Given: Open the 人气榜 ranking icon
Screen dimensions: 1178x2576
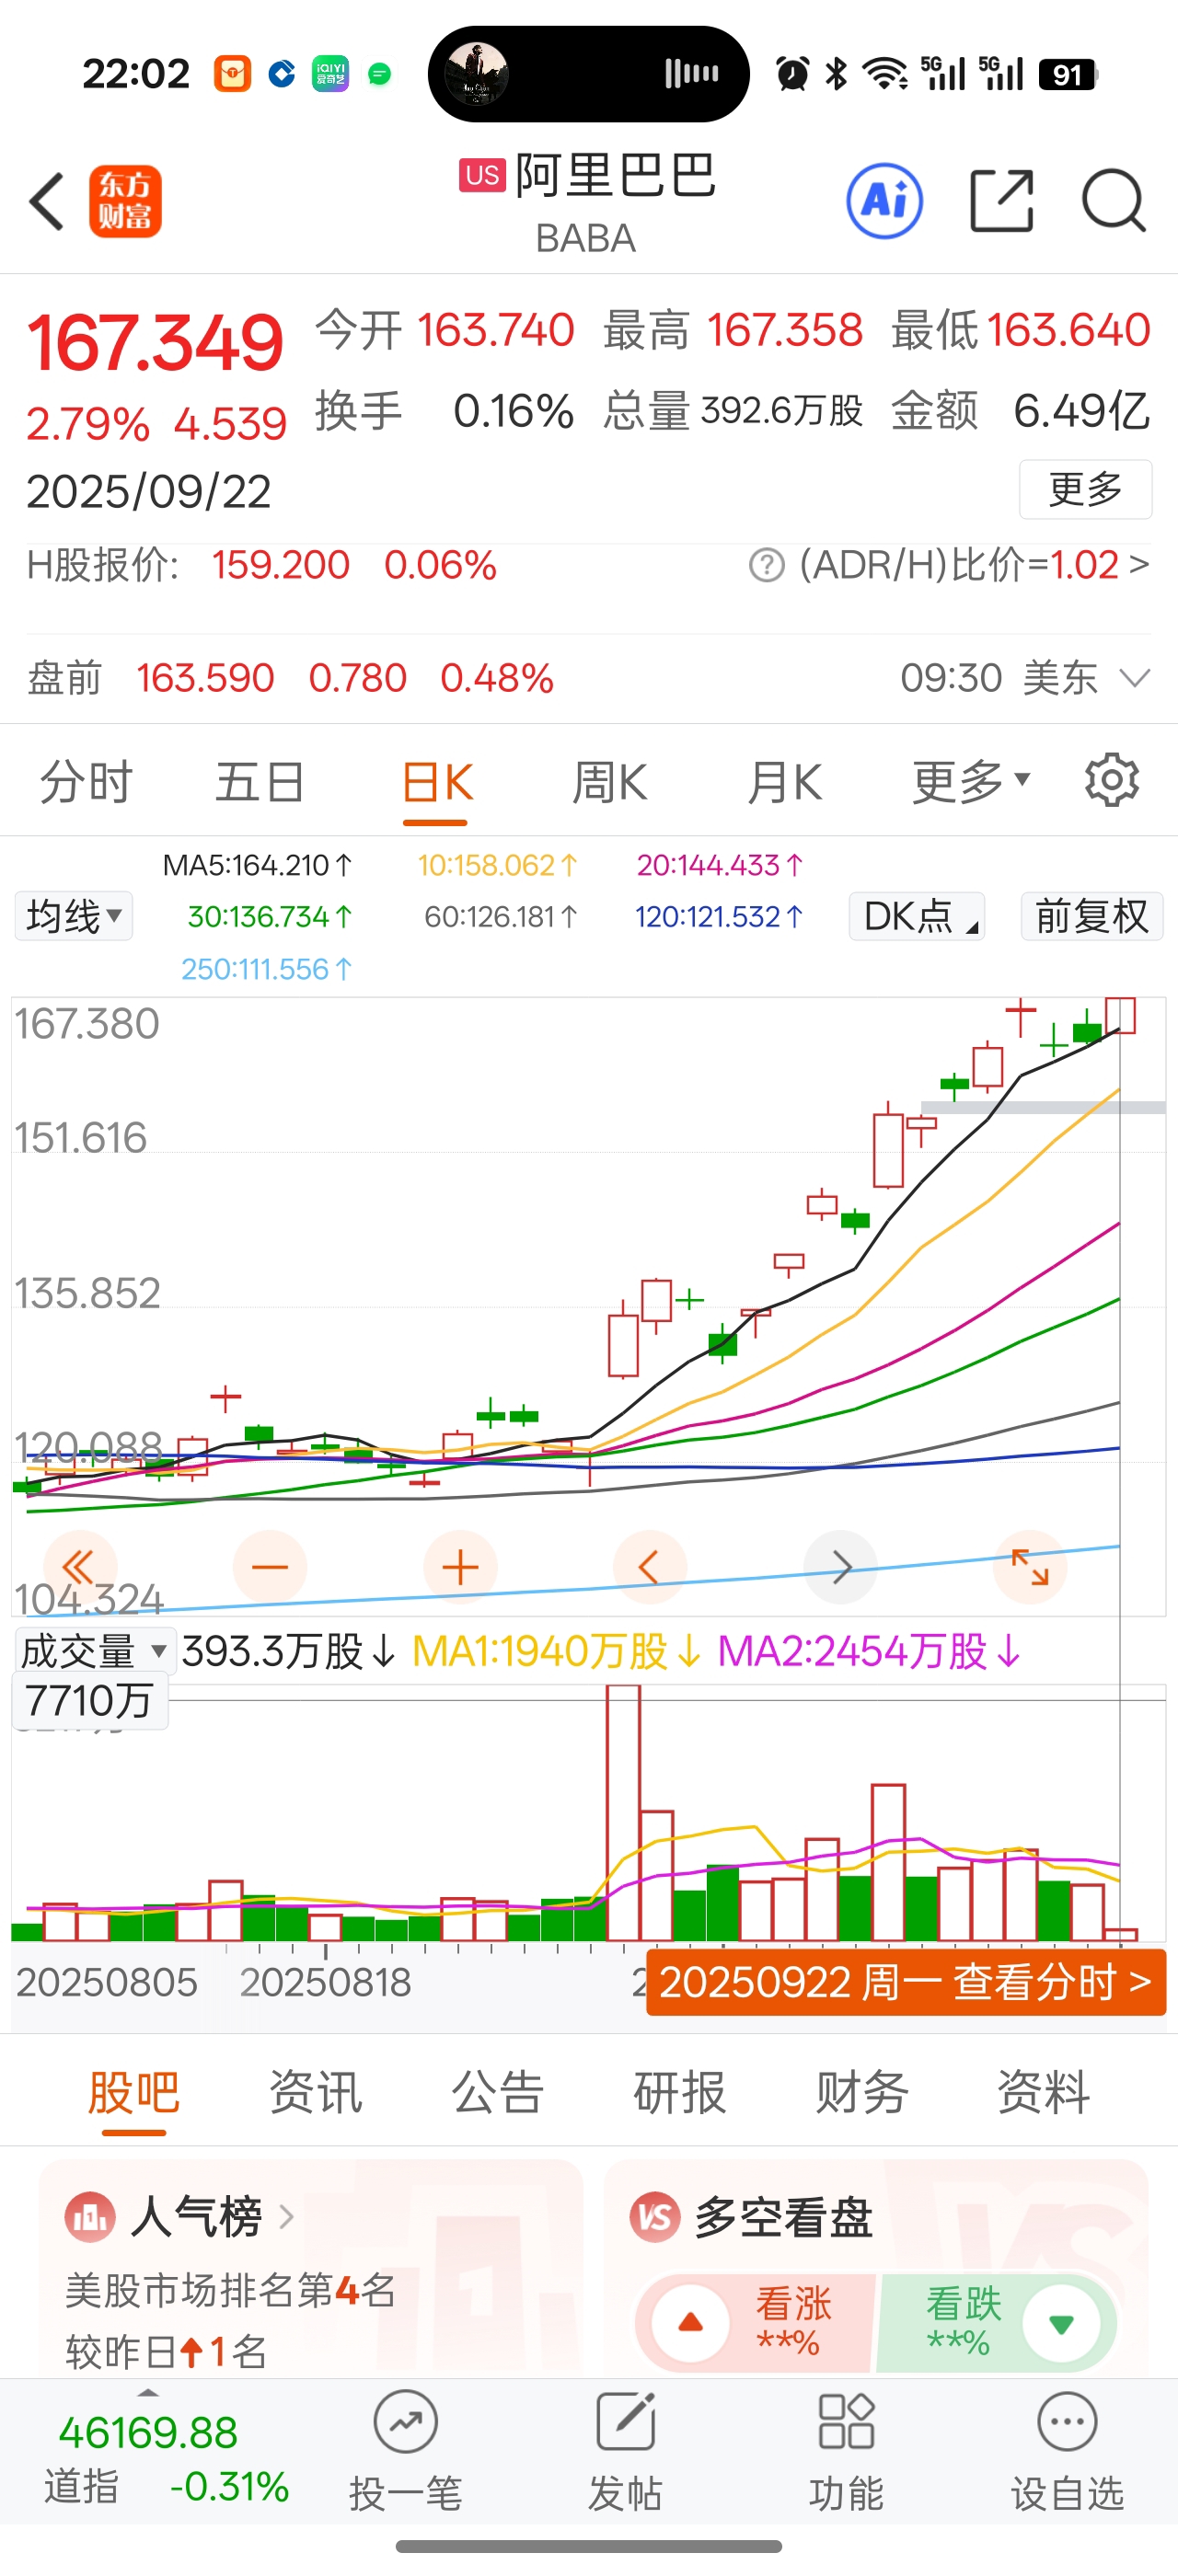Looking at the screenshot, I should click(90, 2217).
